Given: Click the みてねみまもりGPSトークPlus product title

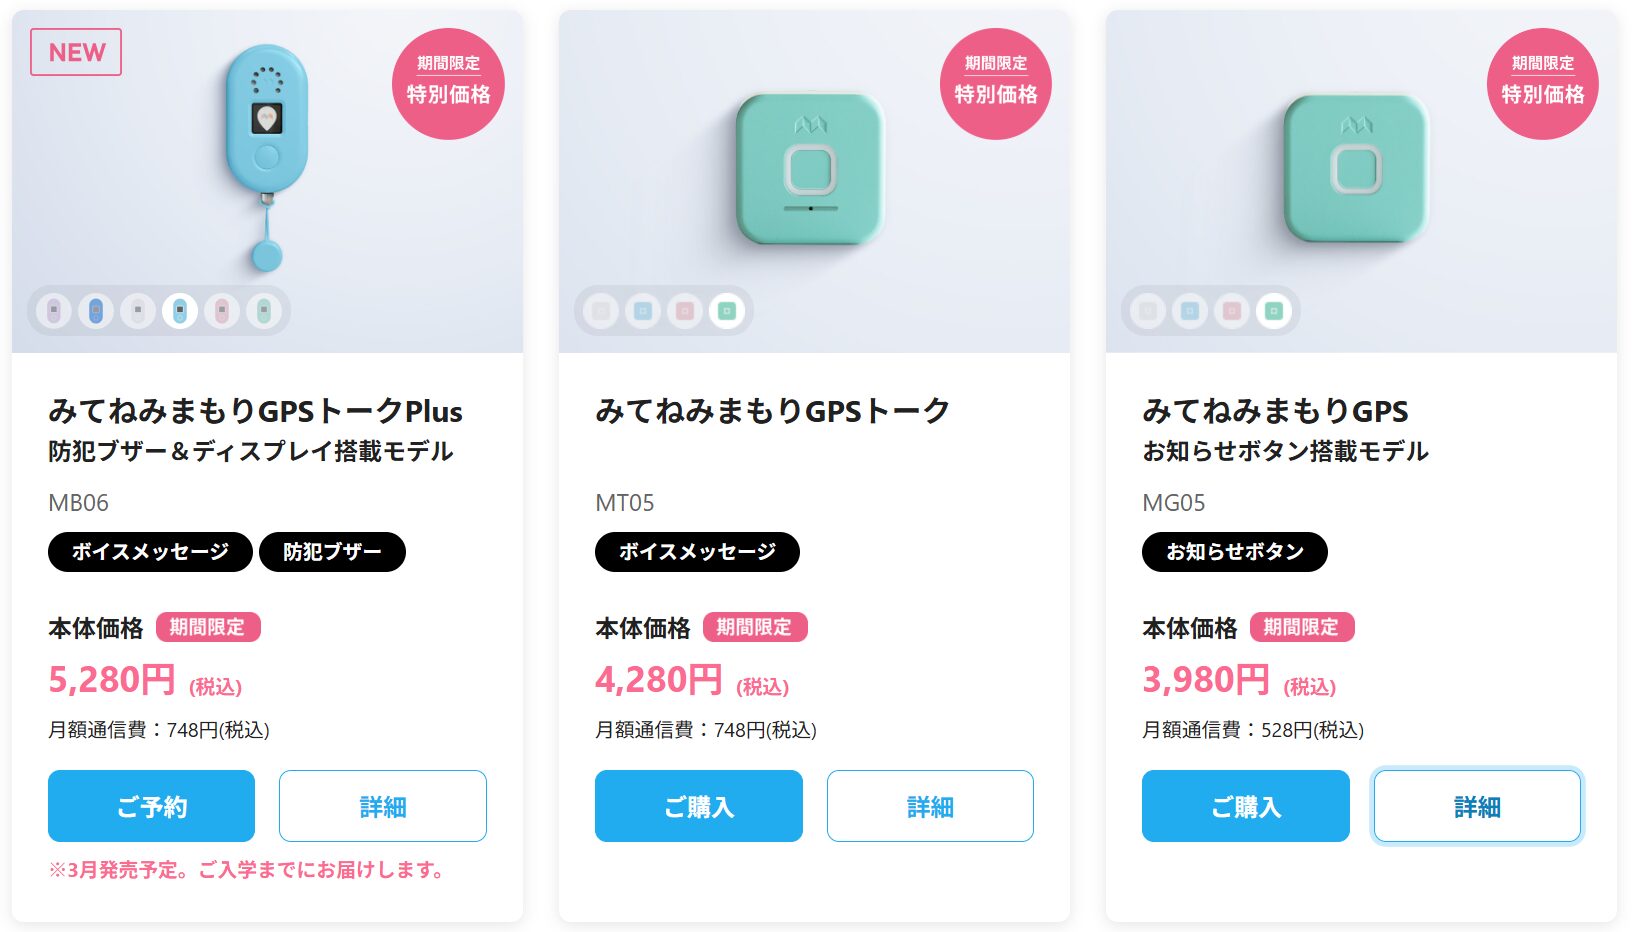Looking at the screenshot, I should pos(255,411).
